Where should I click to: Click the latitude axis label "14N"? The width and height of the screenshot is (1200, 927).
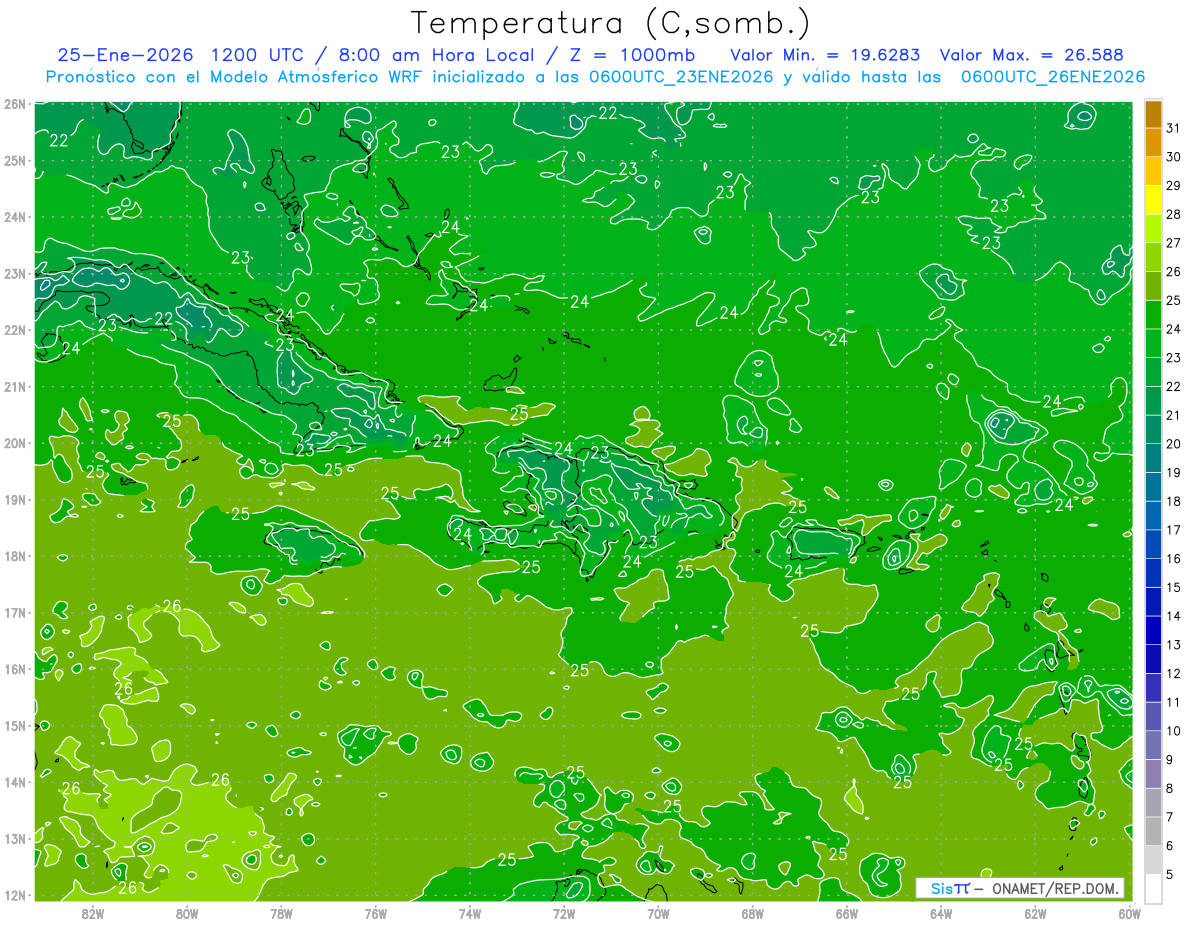coord(14,782)
